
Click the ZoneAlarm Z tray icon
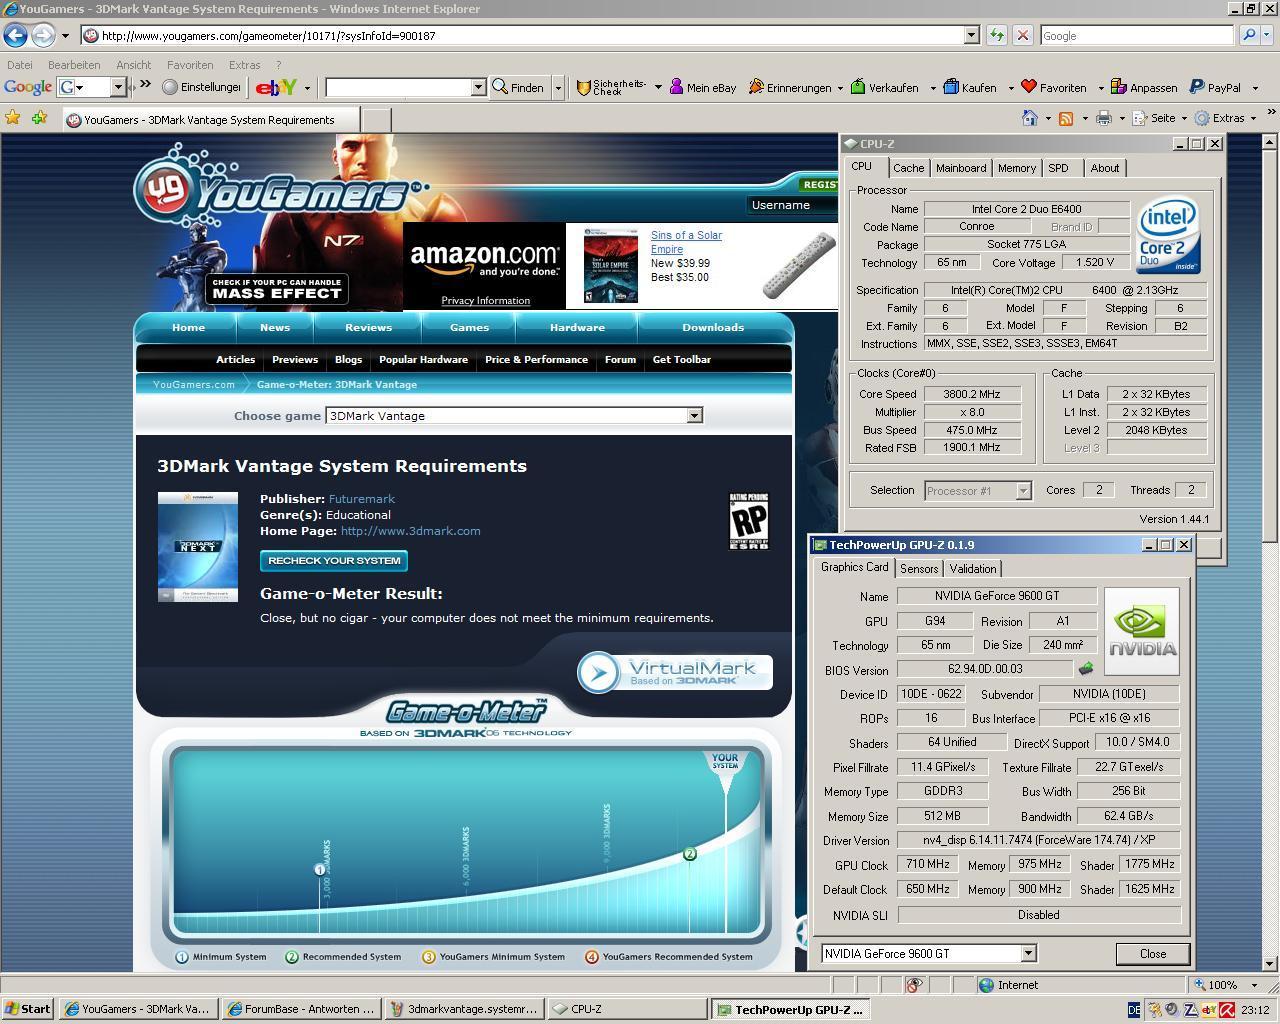[1191, 1010]
